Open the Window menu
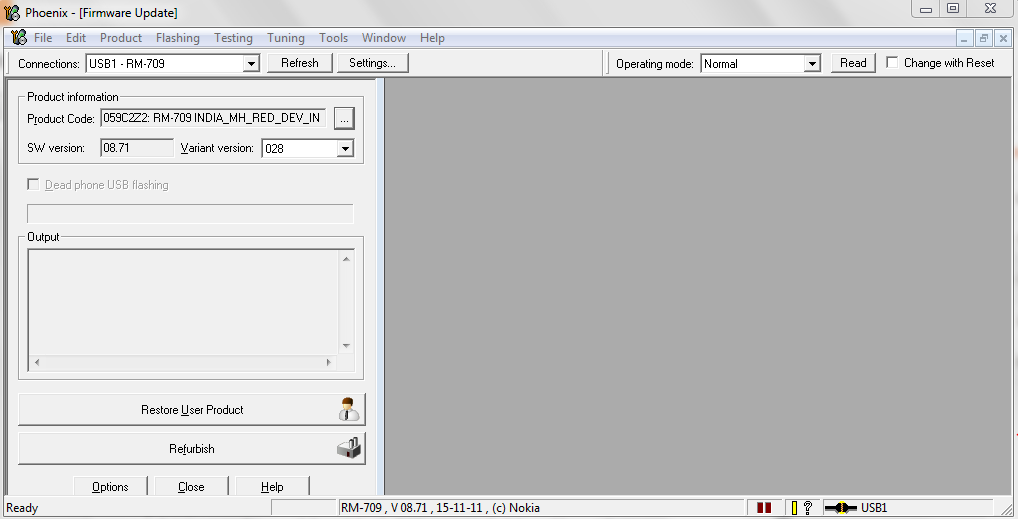The width and height of the screenshot is (1018, 519). pyautogui.click(x=384, y=38)
